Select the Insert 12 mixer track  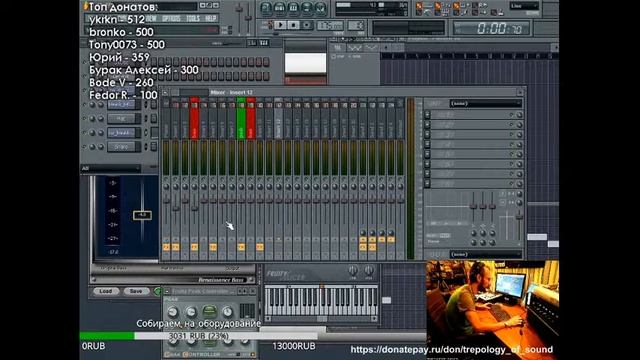[278, 118]
